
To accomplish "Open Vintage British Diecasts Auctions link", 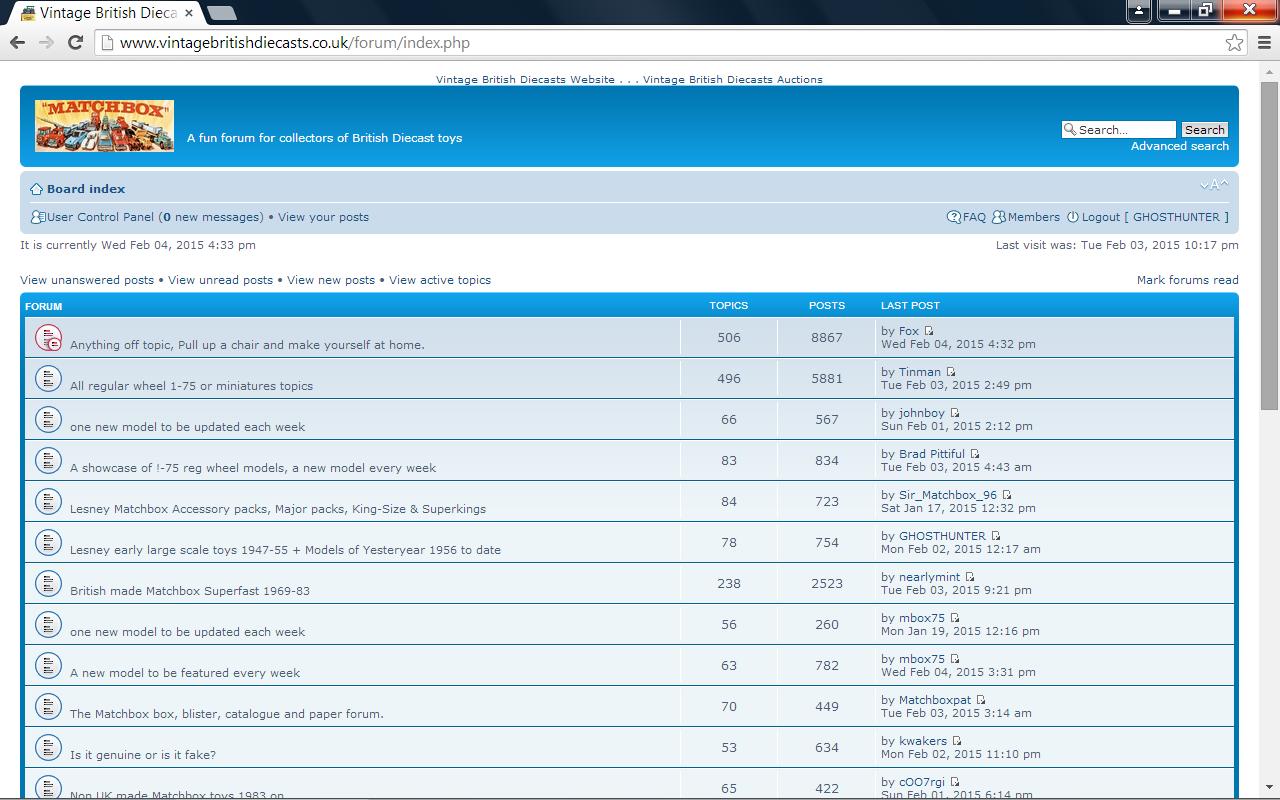I will [x=733, y=79].
